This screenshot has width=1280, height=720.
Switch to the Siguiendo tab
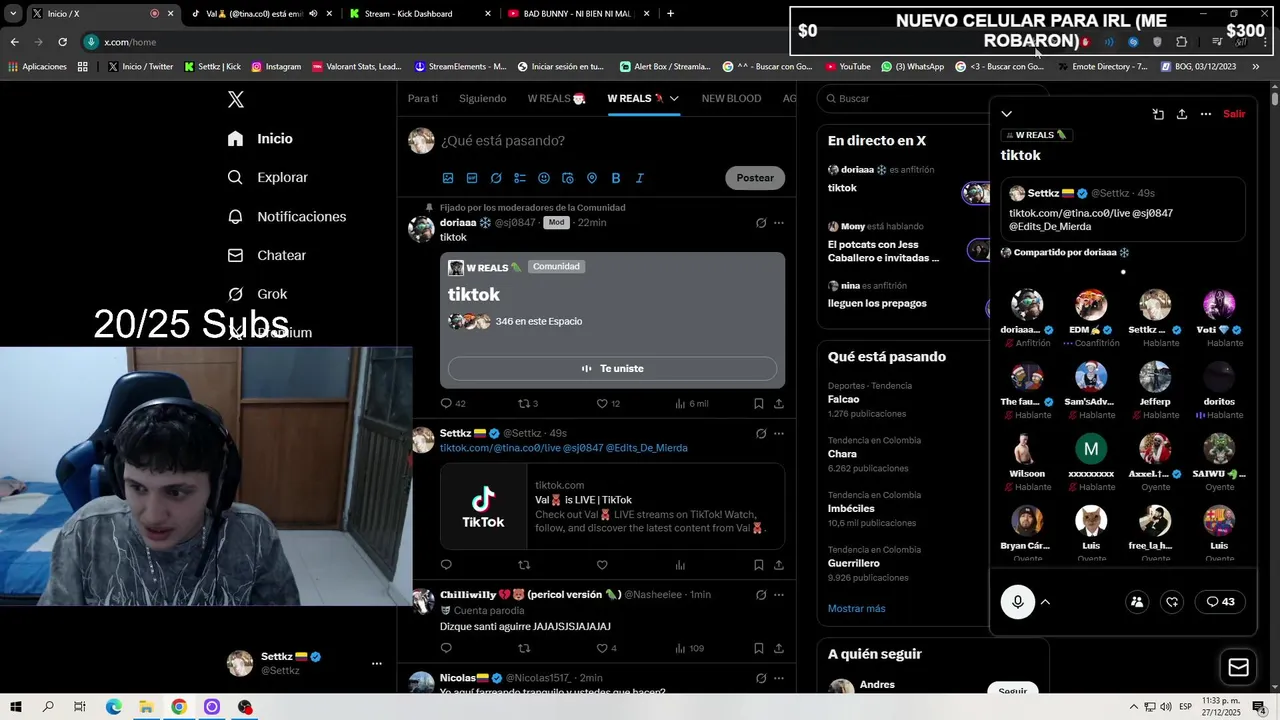482,98
